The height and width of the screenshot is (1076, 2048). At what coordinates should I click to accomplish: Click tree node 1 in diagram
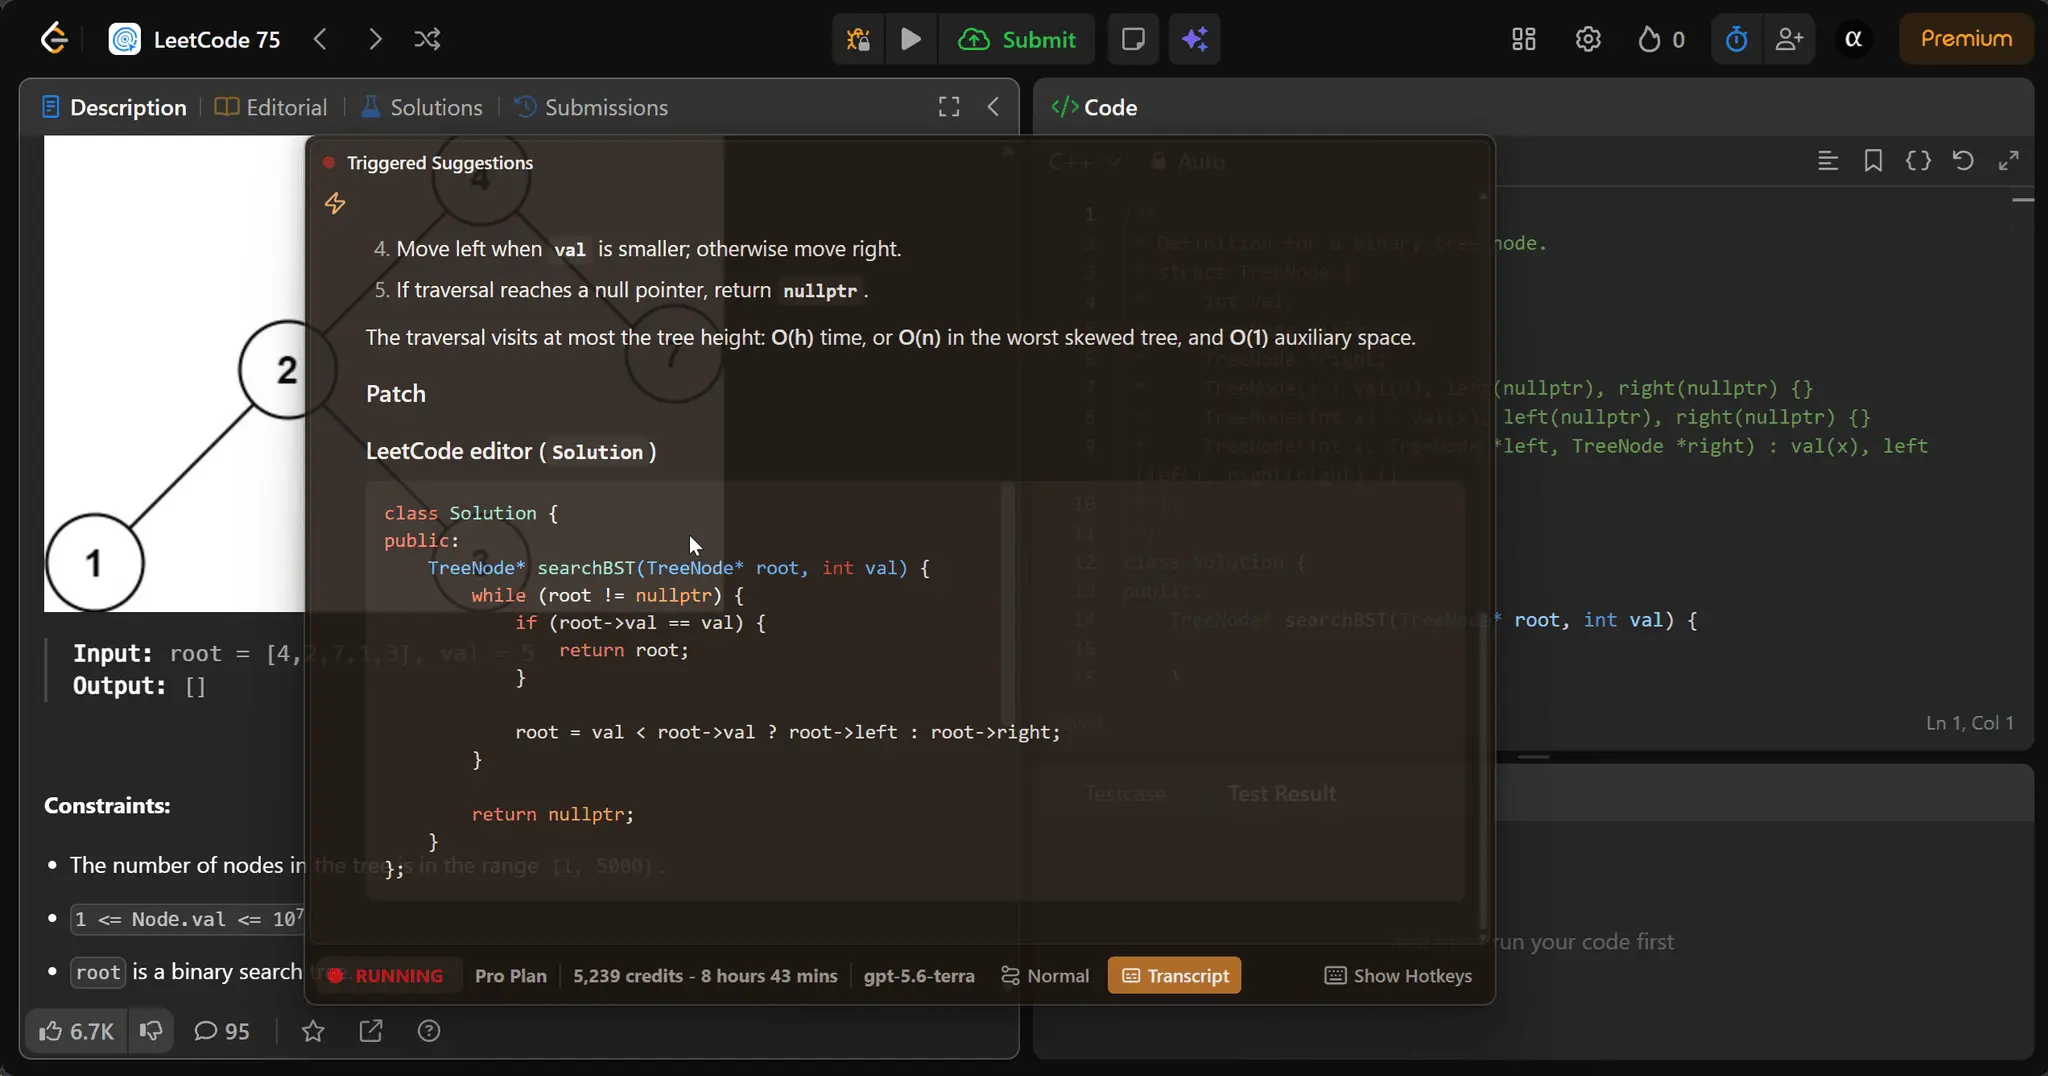click(x=94, y=563)
